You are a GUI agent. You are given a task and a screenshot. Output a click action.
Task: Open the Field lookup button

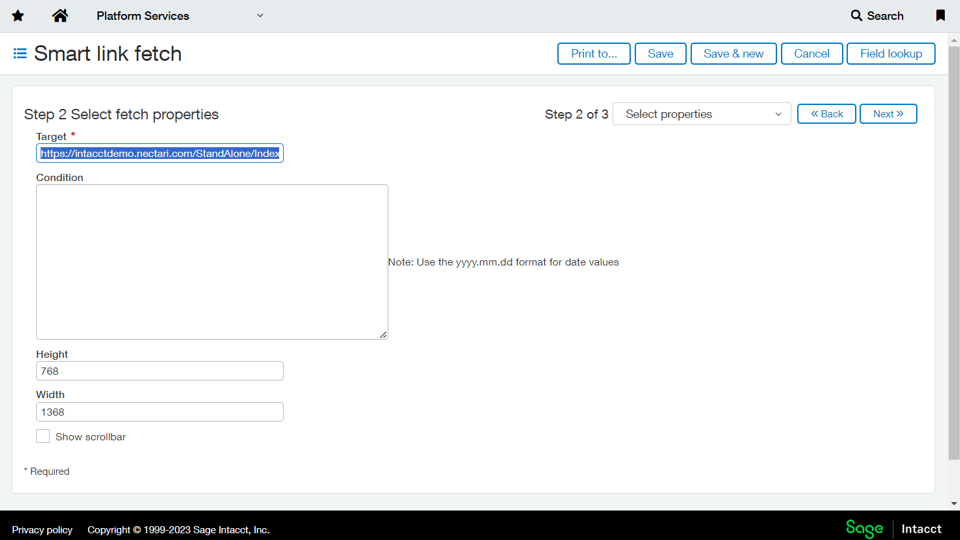tap(890, 54)
